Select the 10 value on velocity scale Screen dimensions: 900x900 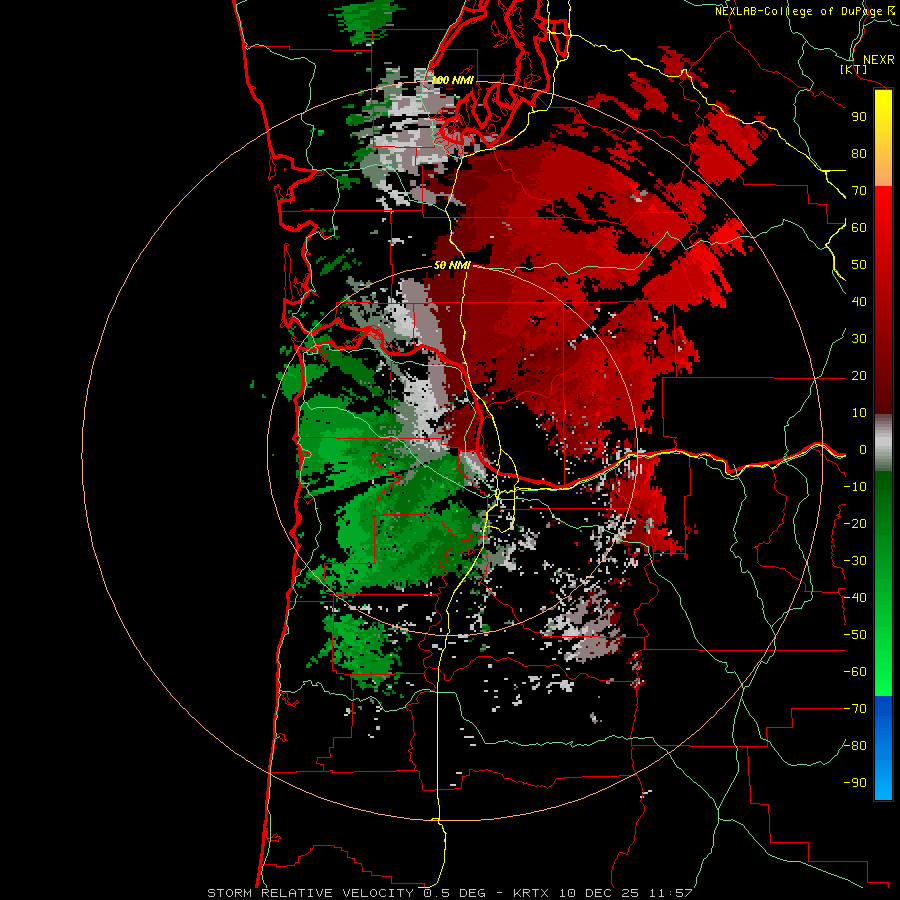click(859, 413)
